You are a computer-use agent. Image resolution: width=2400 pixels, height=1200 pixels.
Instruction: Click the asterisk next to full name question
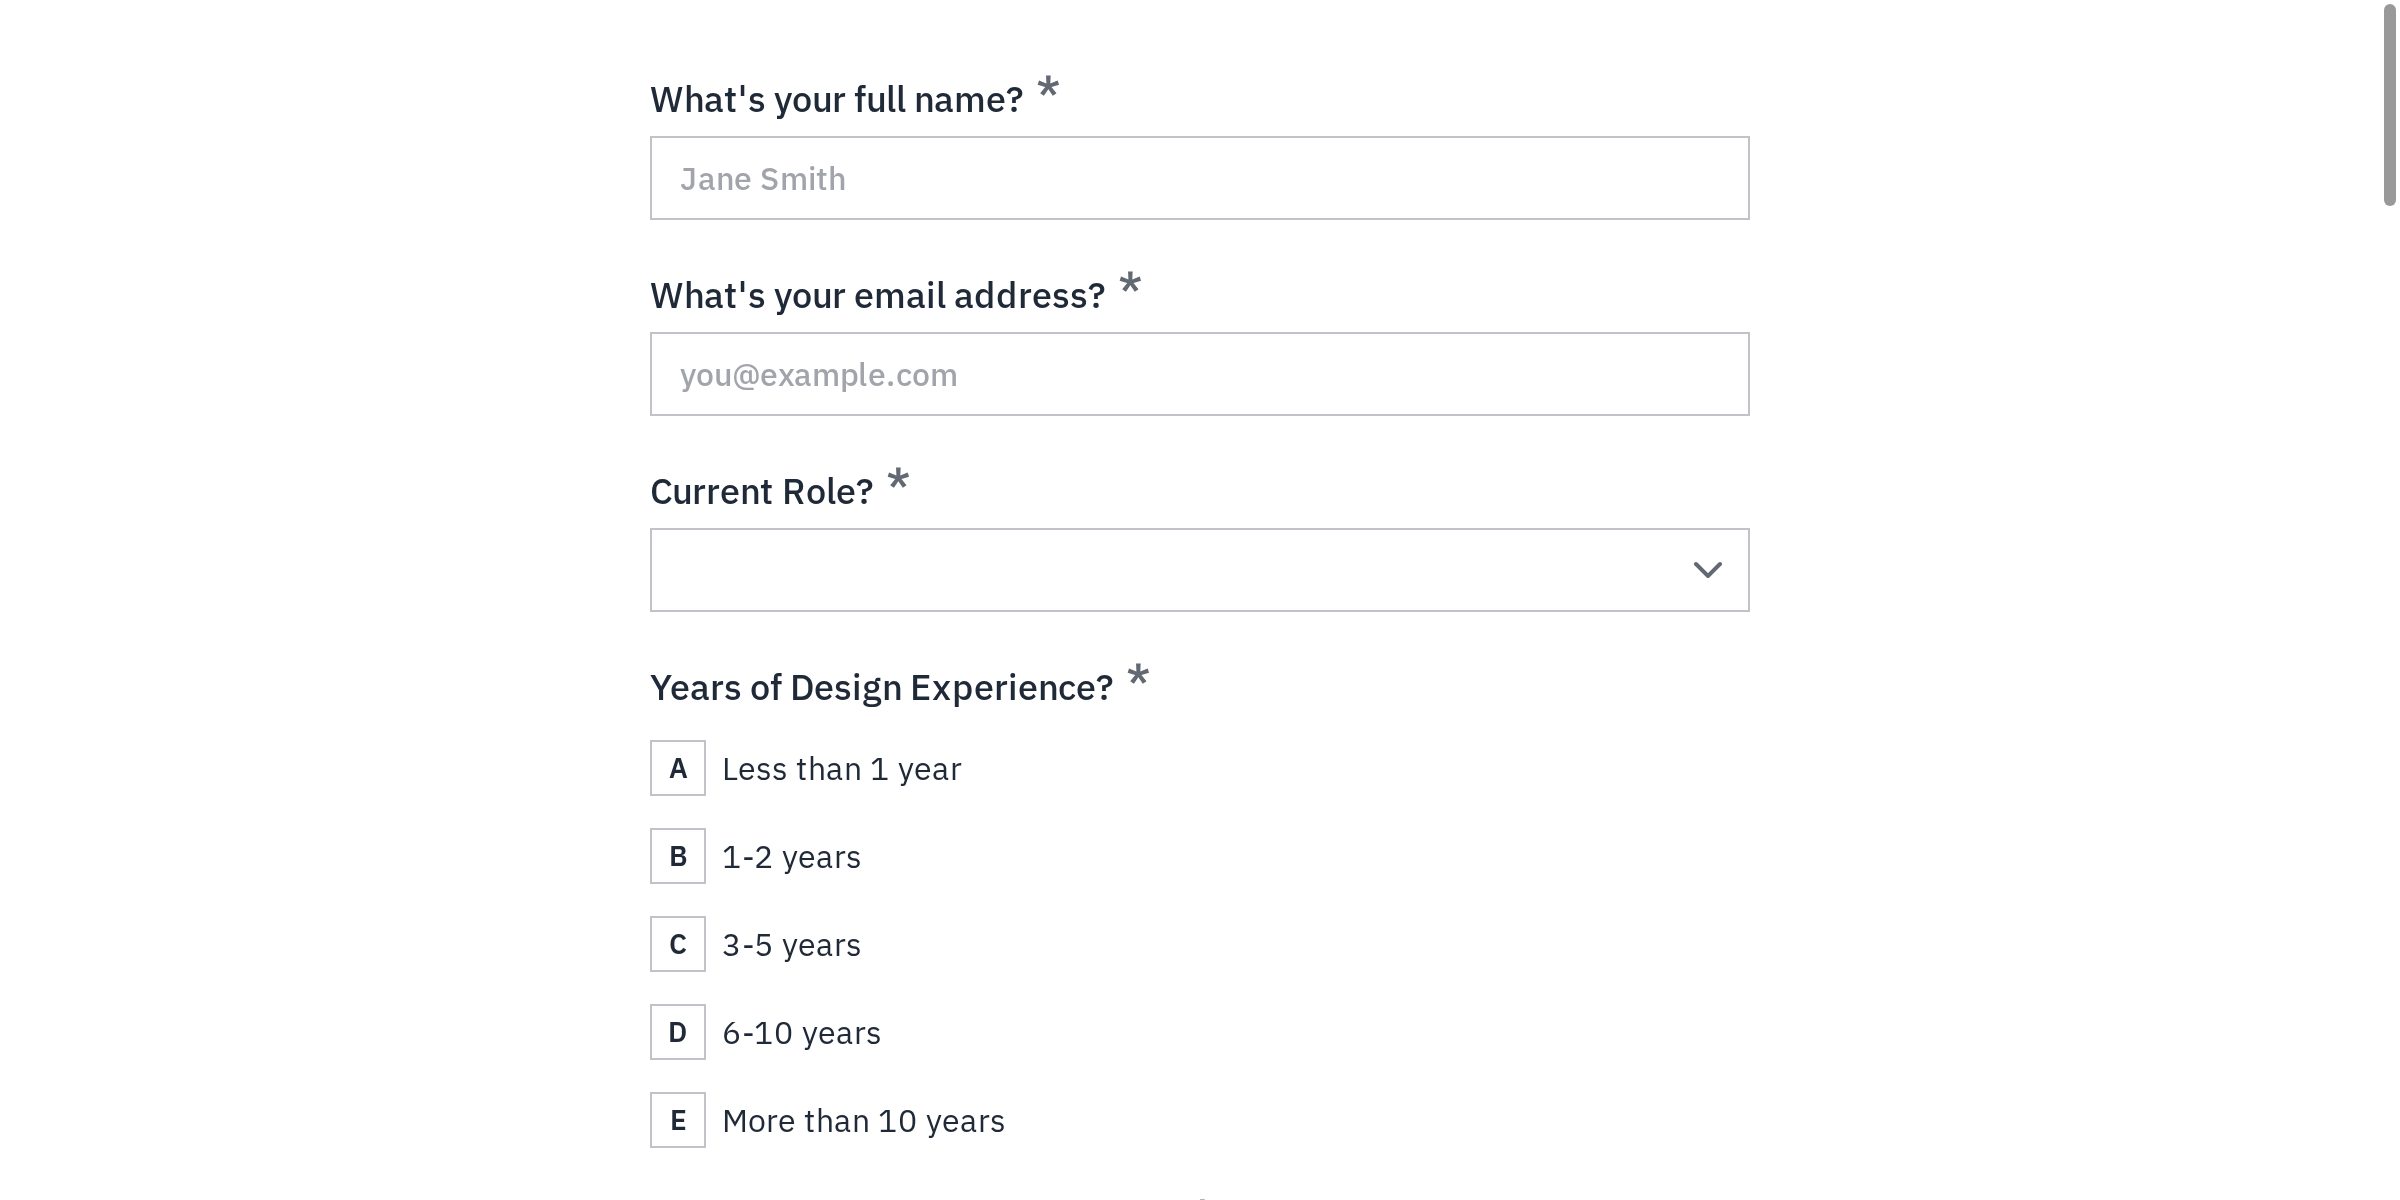coord(1046,90)
